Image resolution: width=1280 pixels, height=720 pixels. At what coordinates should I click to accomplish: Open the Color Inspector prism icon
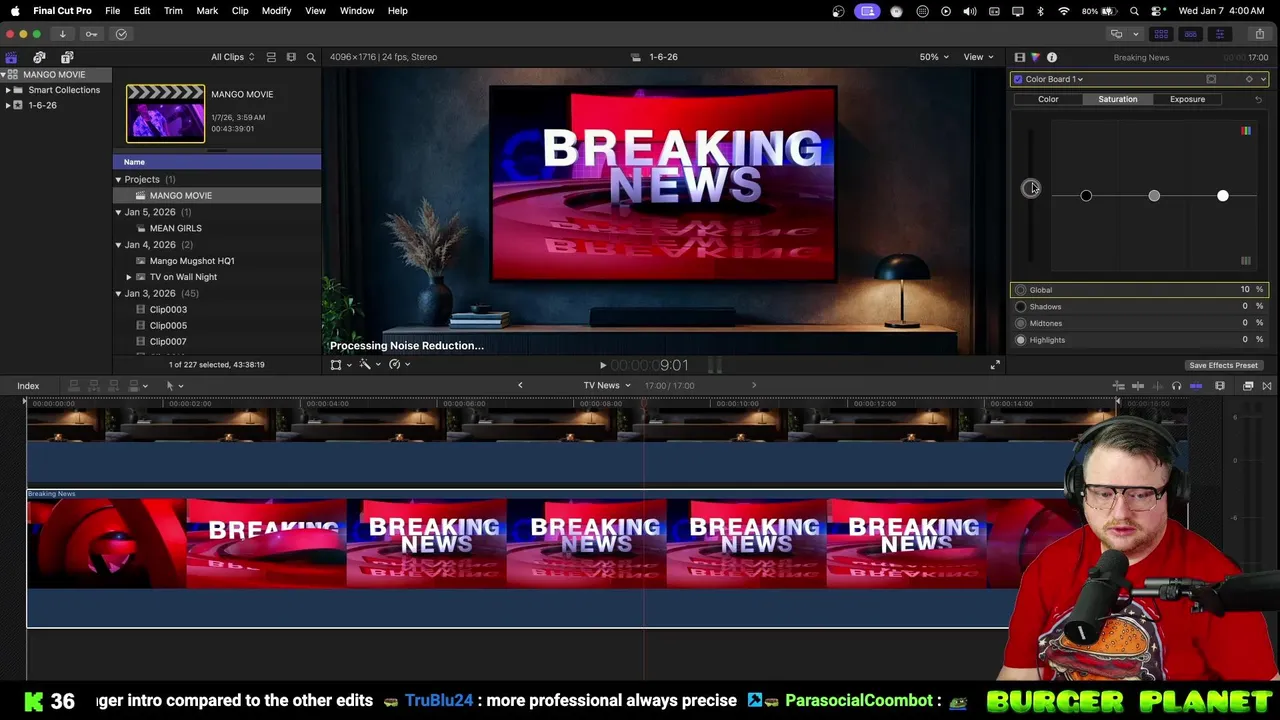(x=1035, y=57)
